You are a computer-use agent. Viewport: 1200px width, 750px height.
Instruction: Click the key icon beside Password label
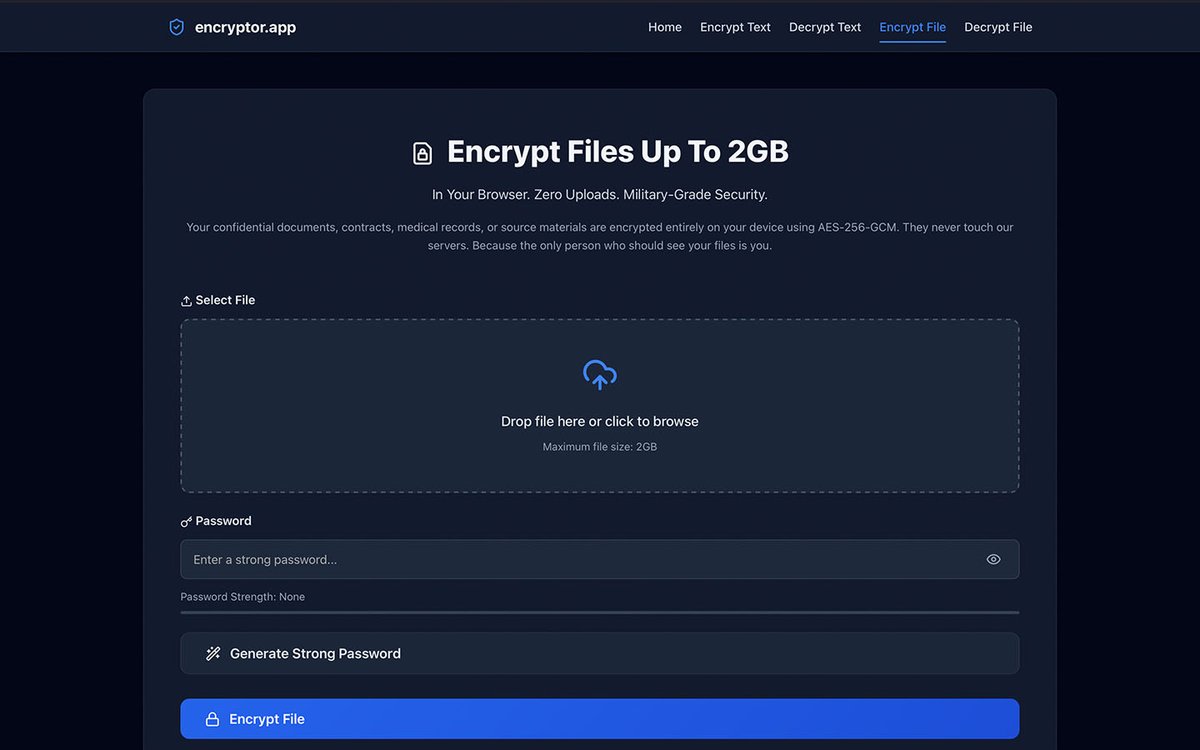[x=186, y=522]
